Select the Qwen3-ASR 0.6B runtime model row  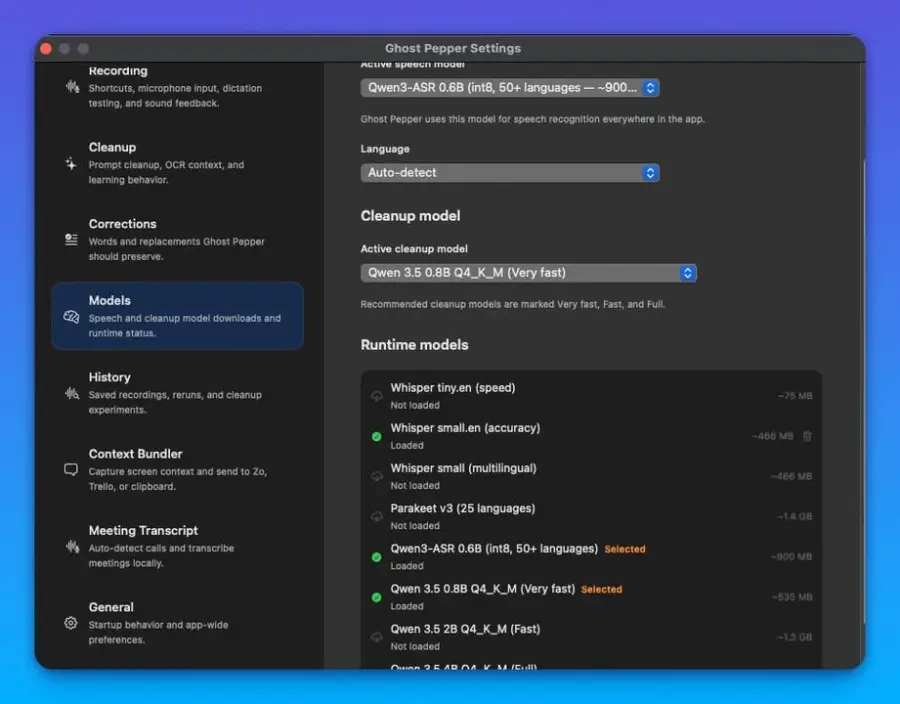(591, 557)
